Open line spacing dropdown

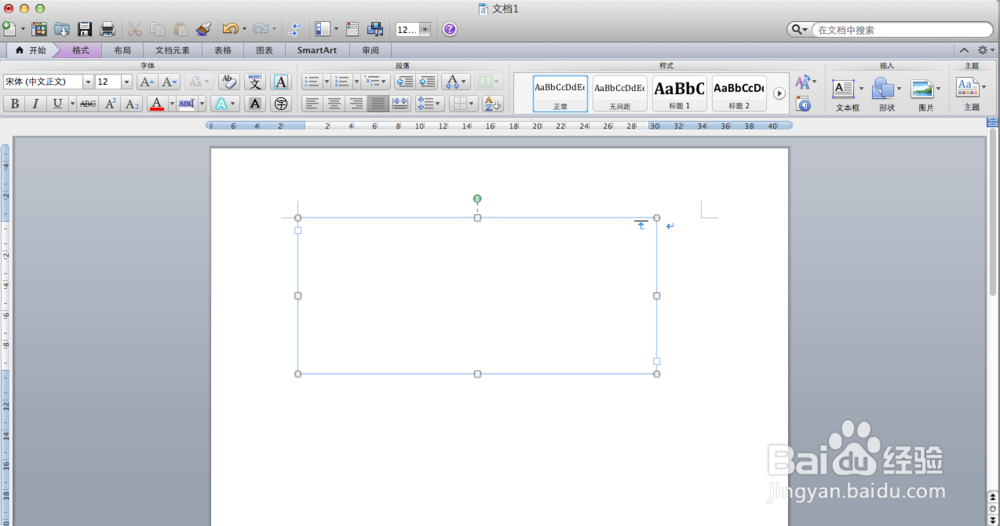coord(429,103)
